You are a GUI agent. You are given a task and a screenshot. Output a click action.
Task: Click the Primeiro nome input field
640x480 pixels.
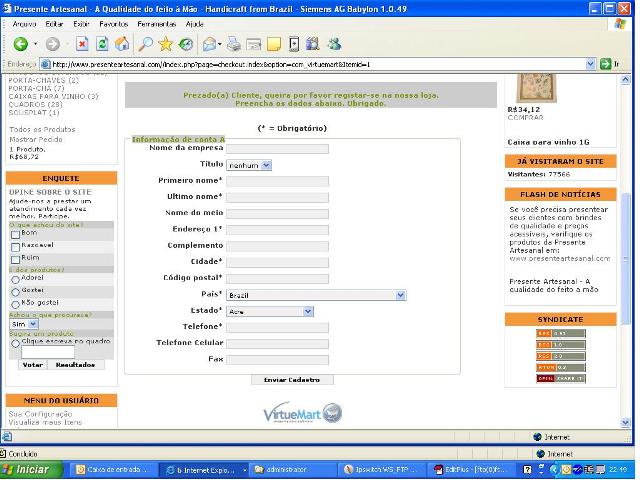coord(278,181)
